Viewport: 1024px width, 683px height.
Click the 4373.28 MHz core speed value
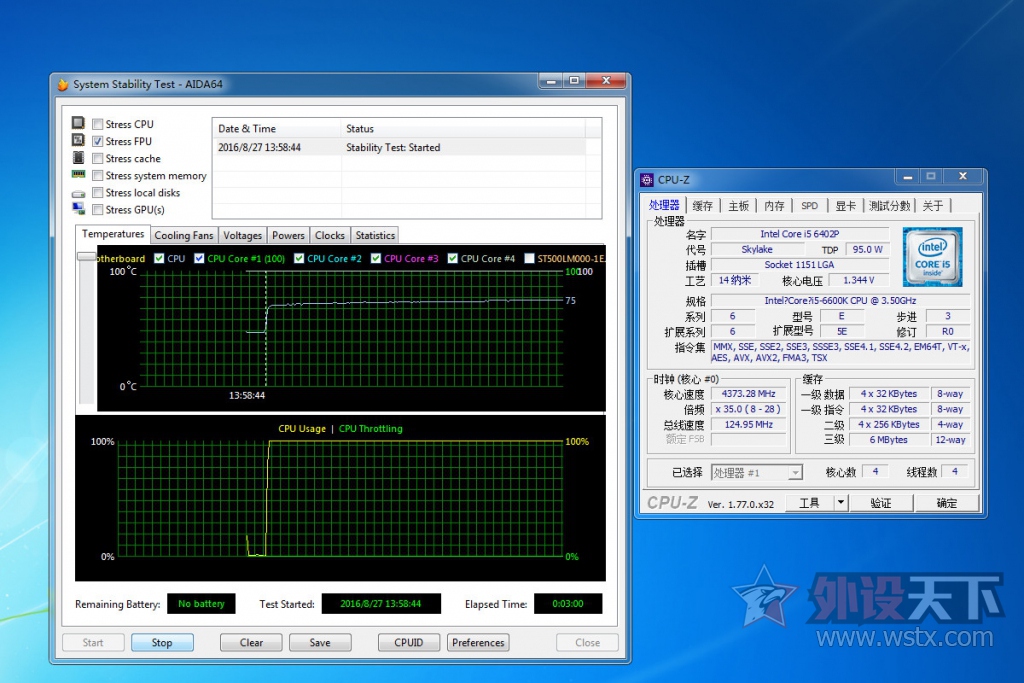(748, 394)
